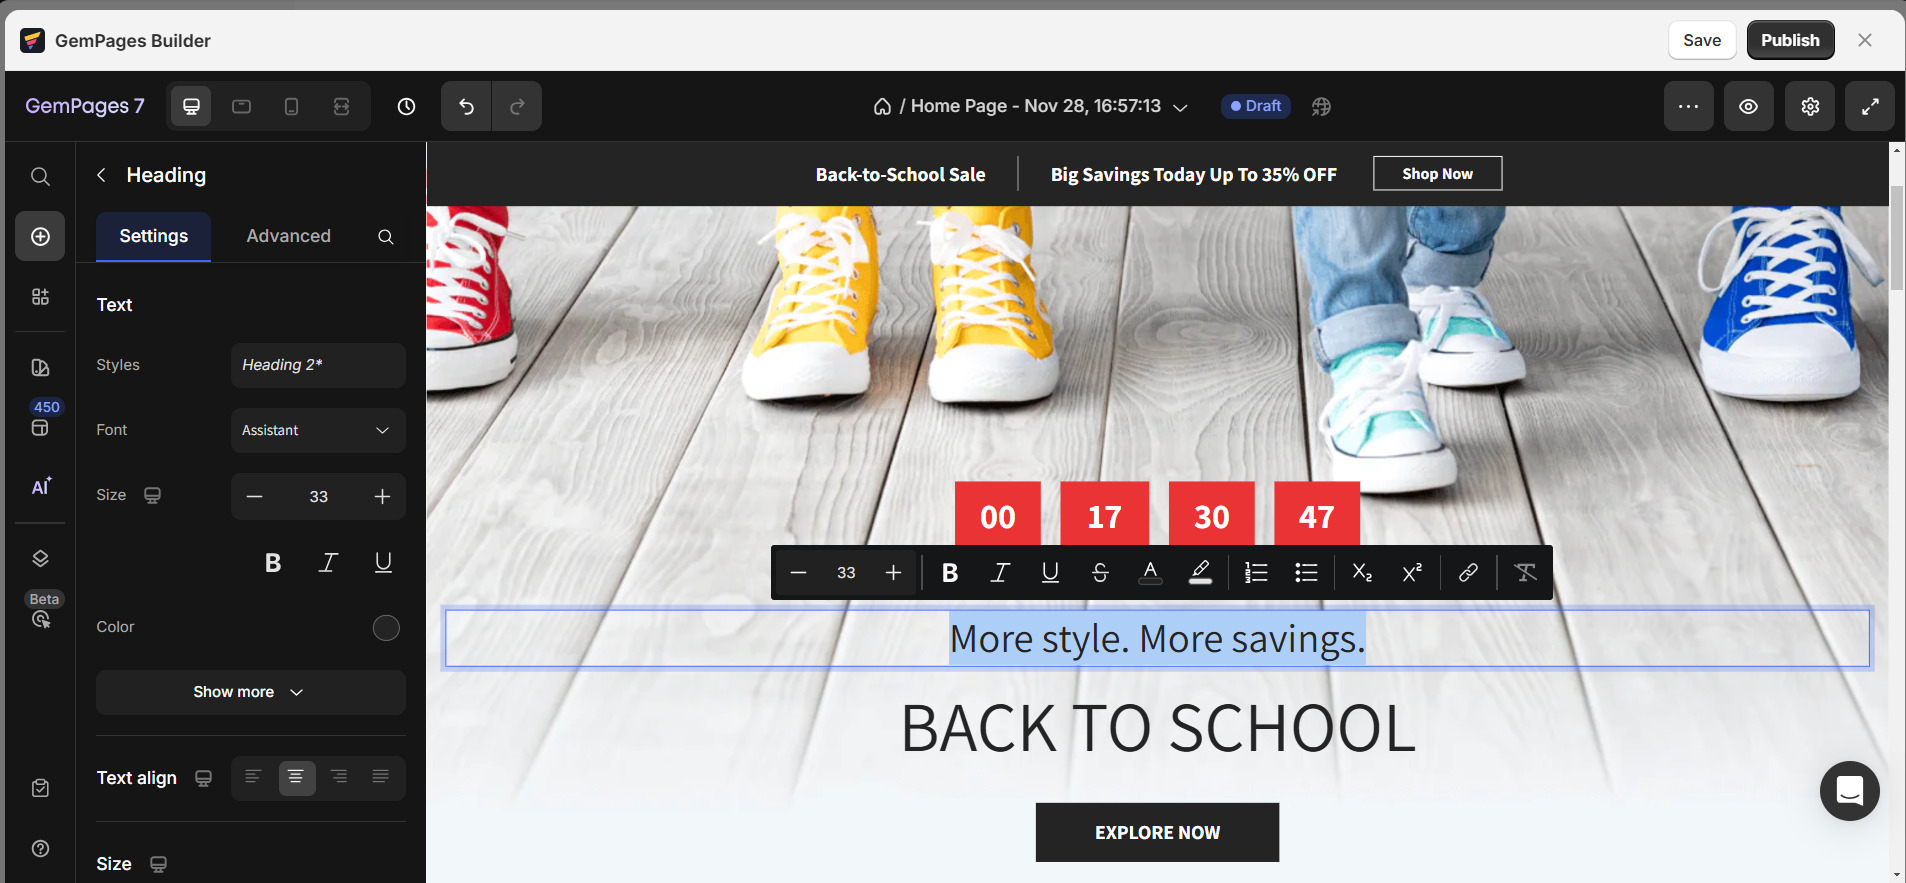Image resolution: width=1906 pixels, height=883 pixels.
Task: Apply superscript formatting
Action: pyautogui.click(x=1412, y=572)
